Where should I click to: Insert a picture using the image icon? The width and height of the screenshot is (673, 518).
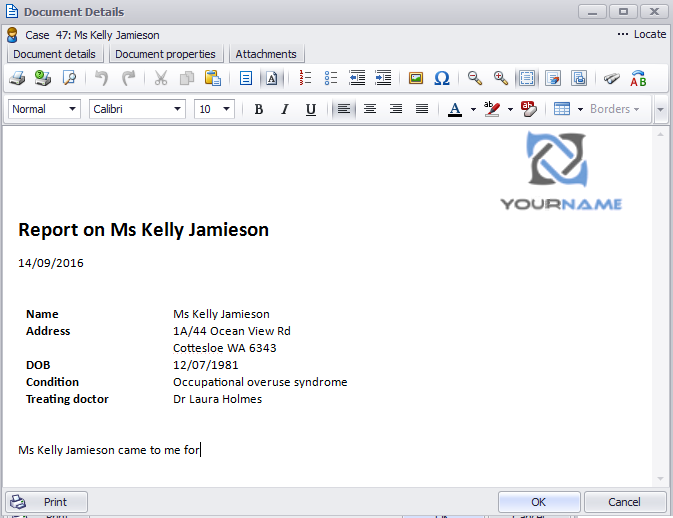(416, 78)
